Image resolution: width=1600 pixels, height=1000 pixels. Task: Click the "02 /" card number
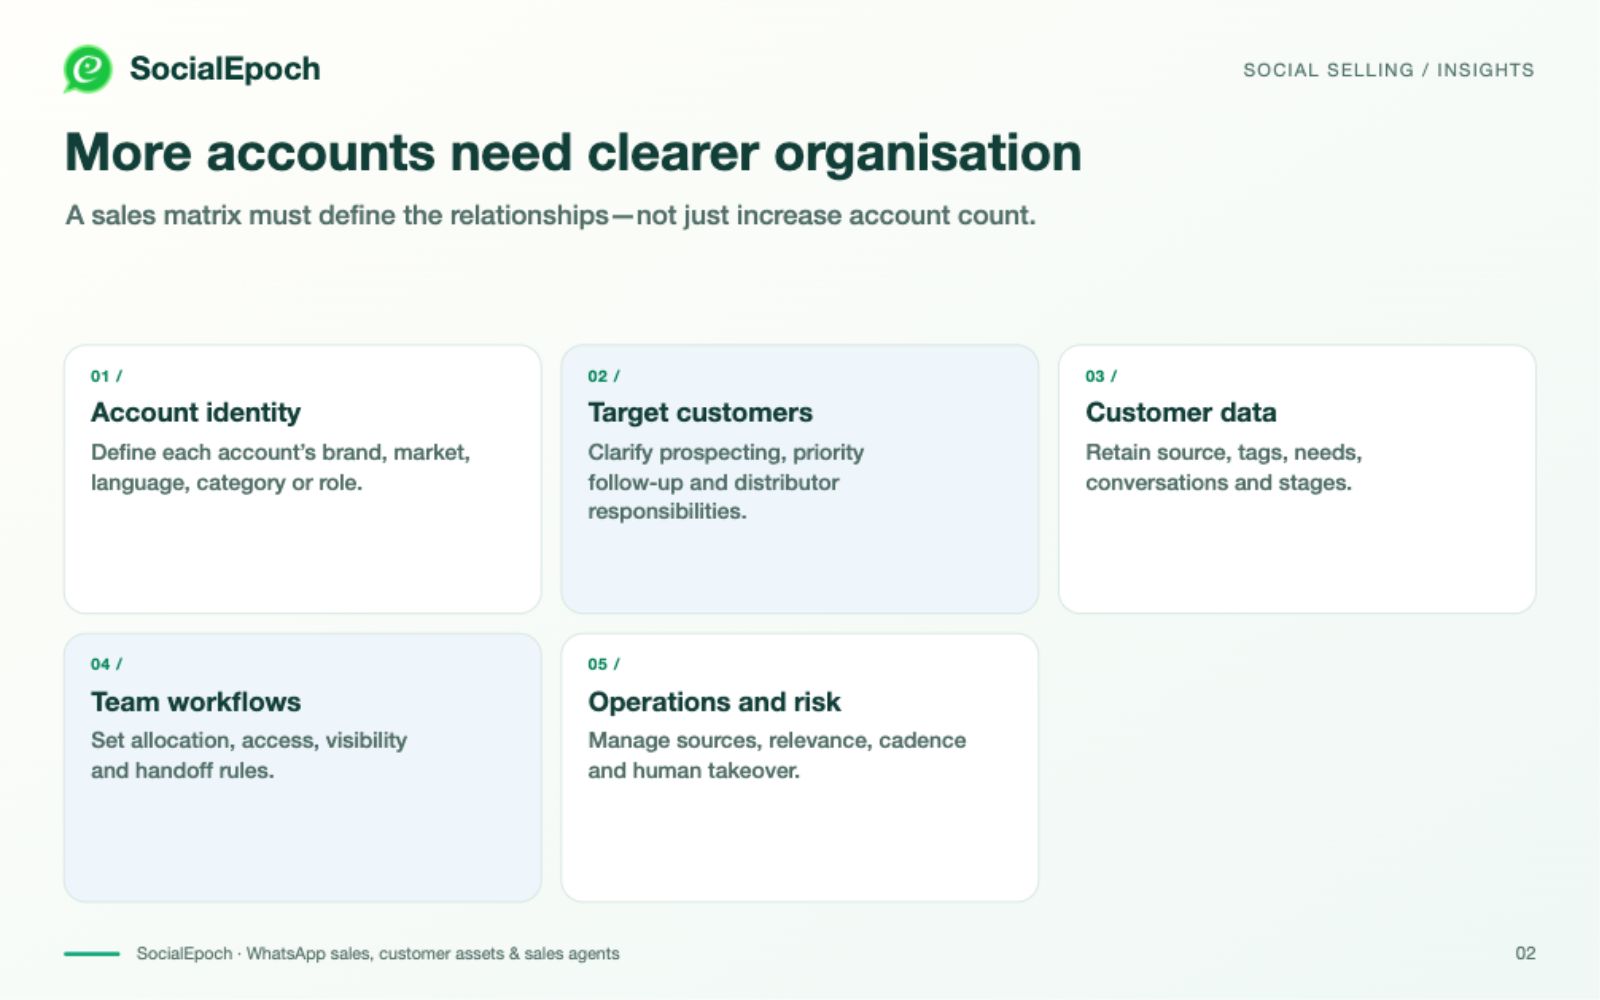coord(604,376)
